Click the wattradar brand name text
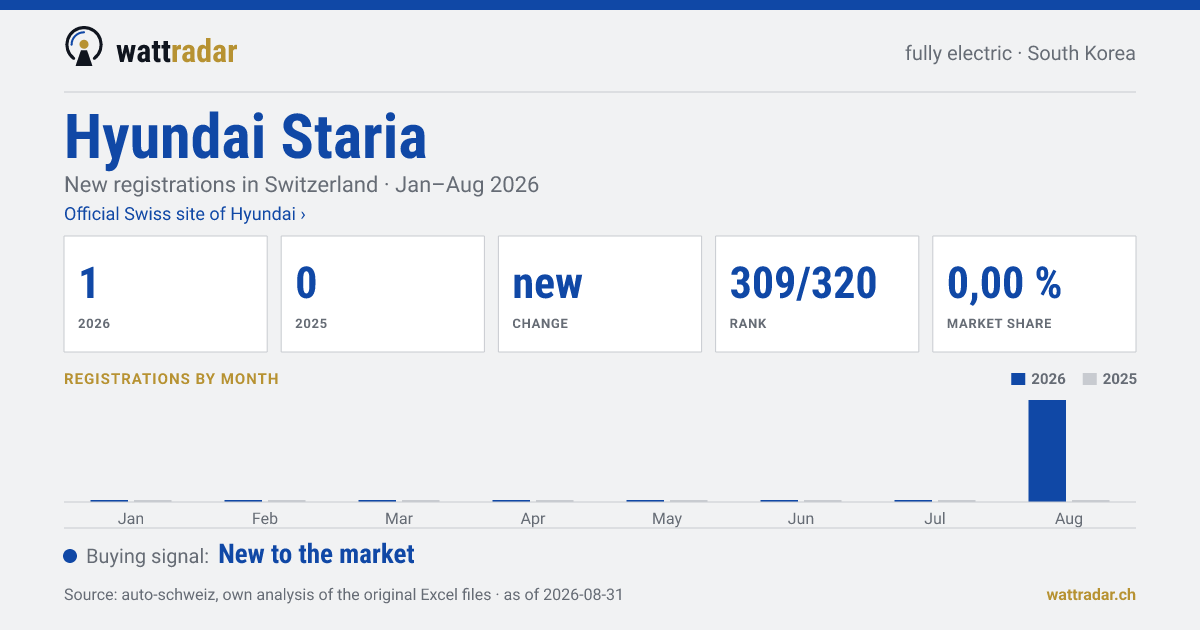1200x630 pixels. (x=177, y=51)
